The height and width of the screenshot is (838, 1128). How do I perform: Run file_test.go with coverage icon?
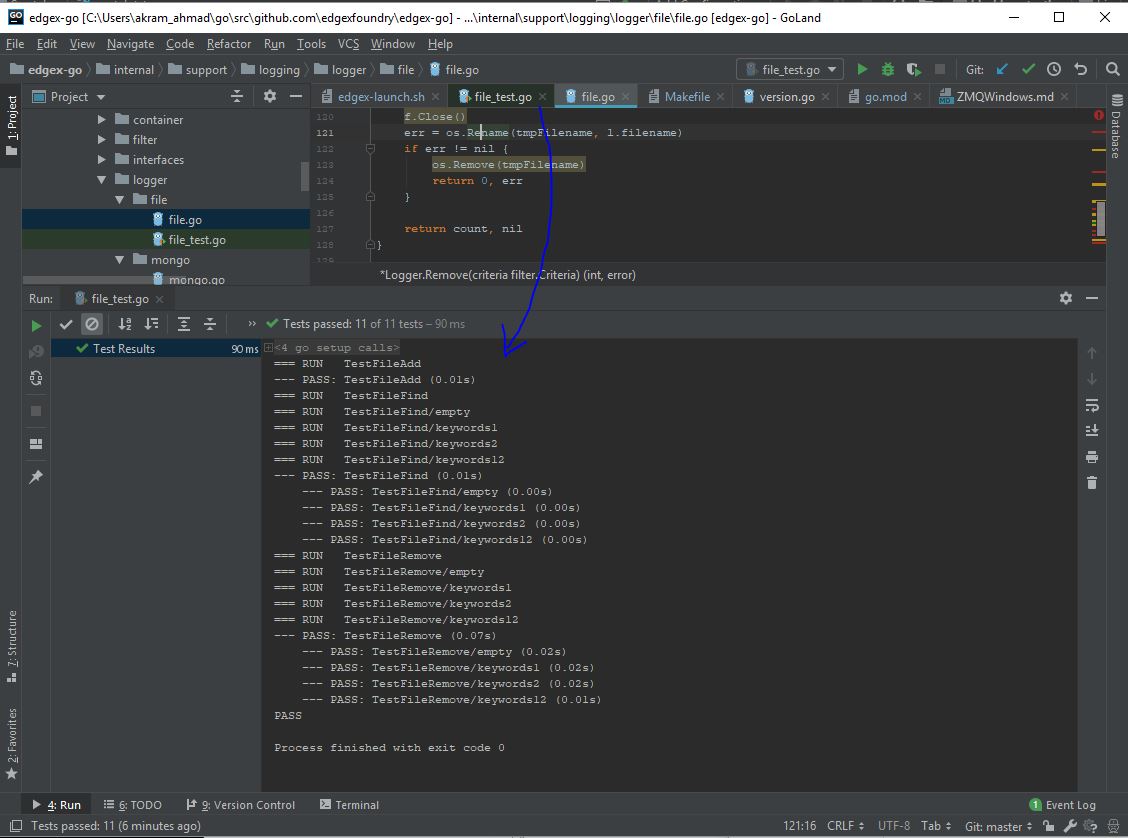[912, 68]
